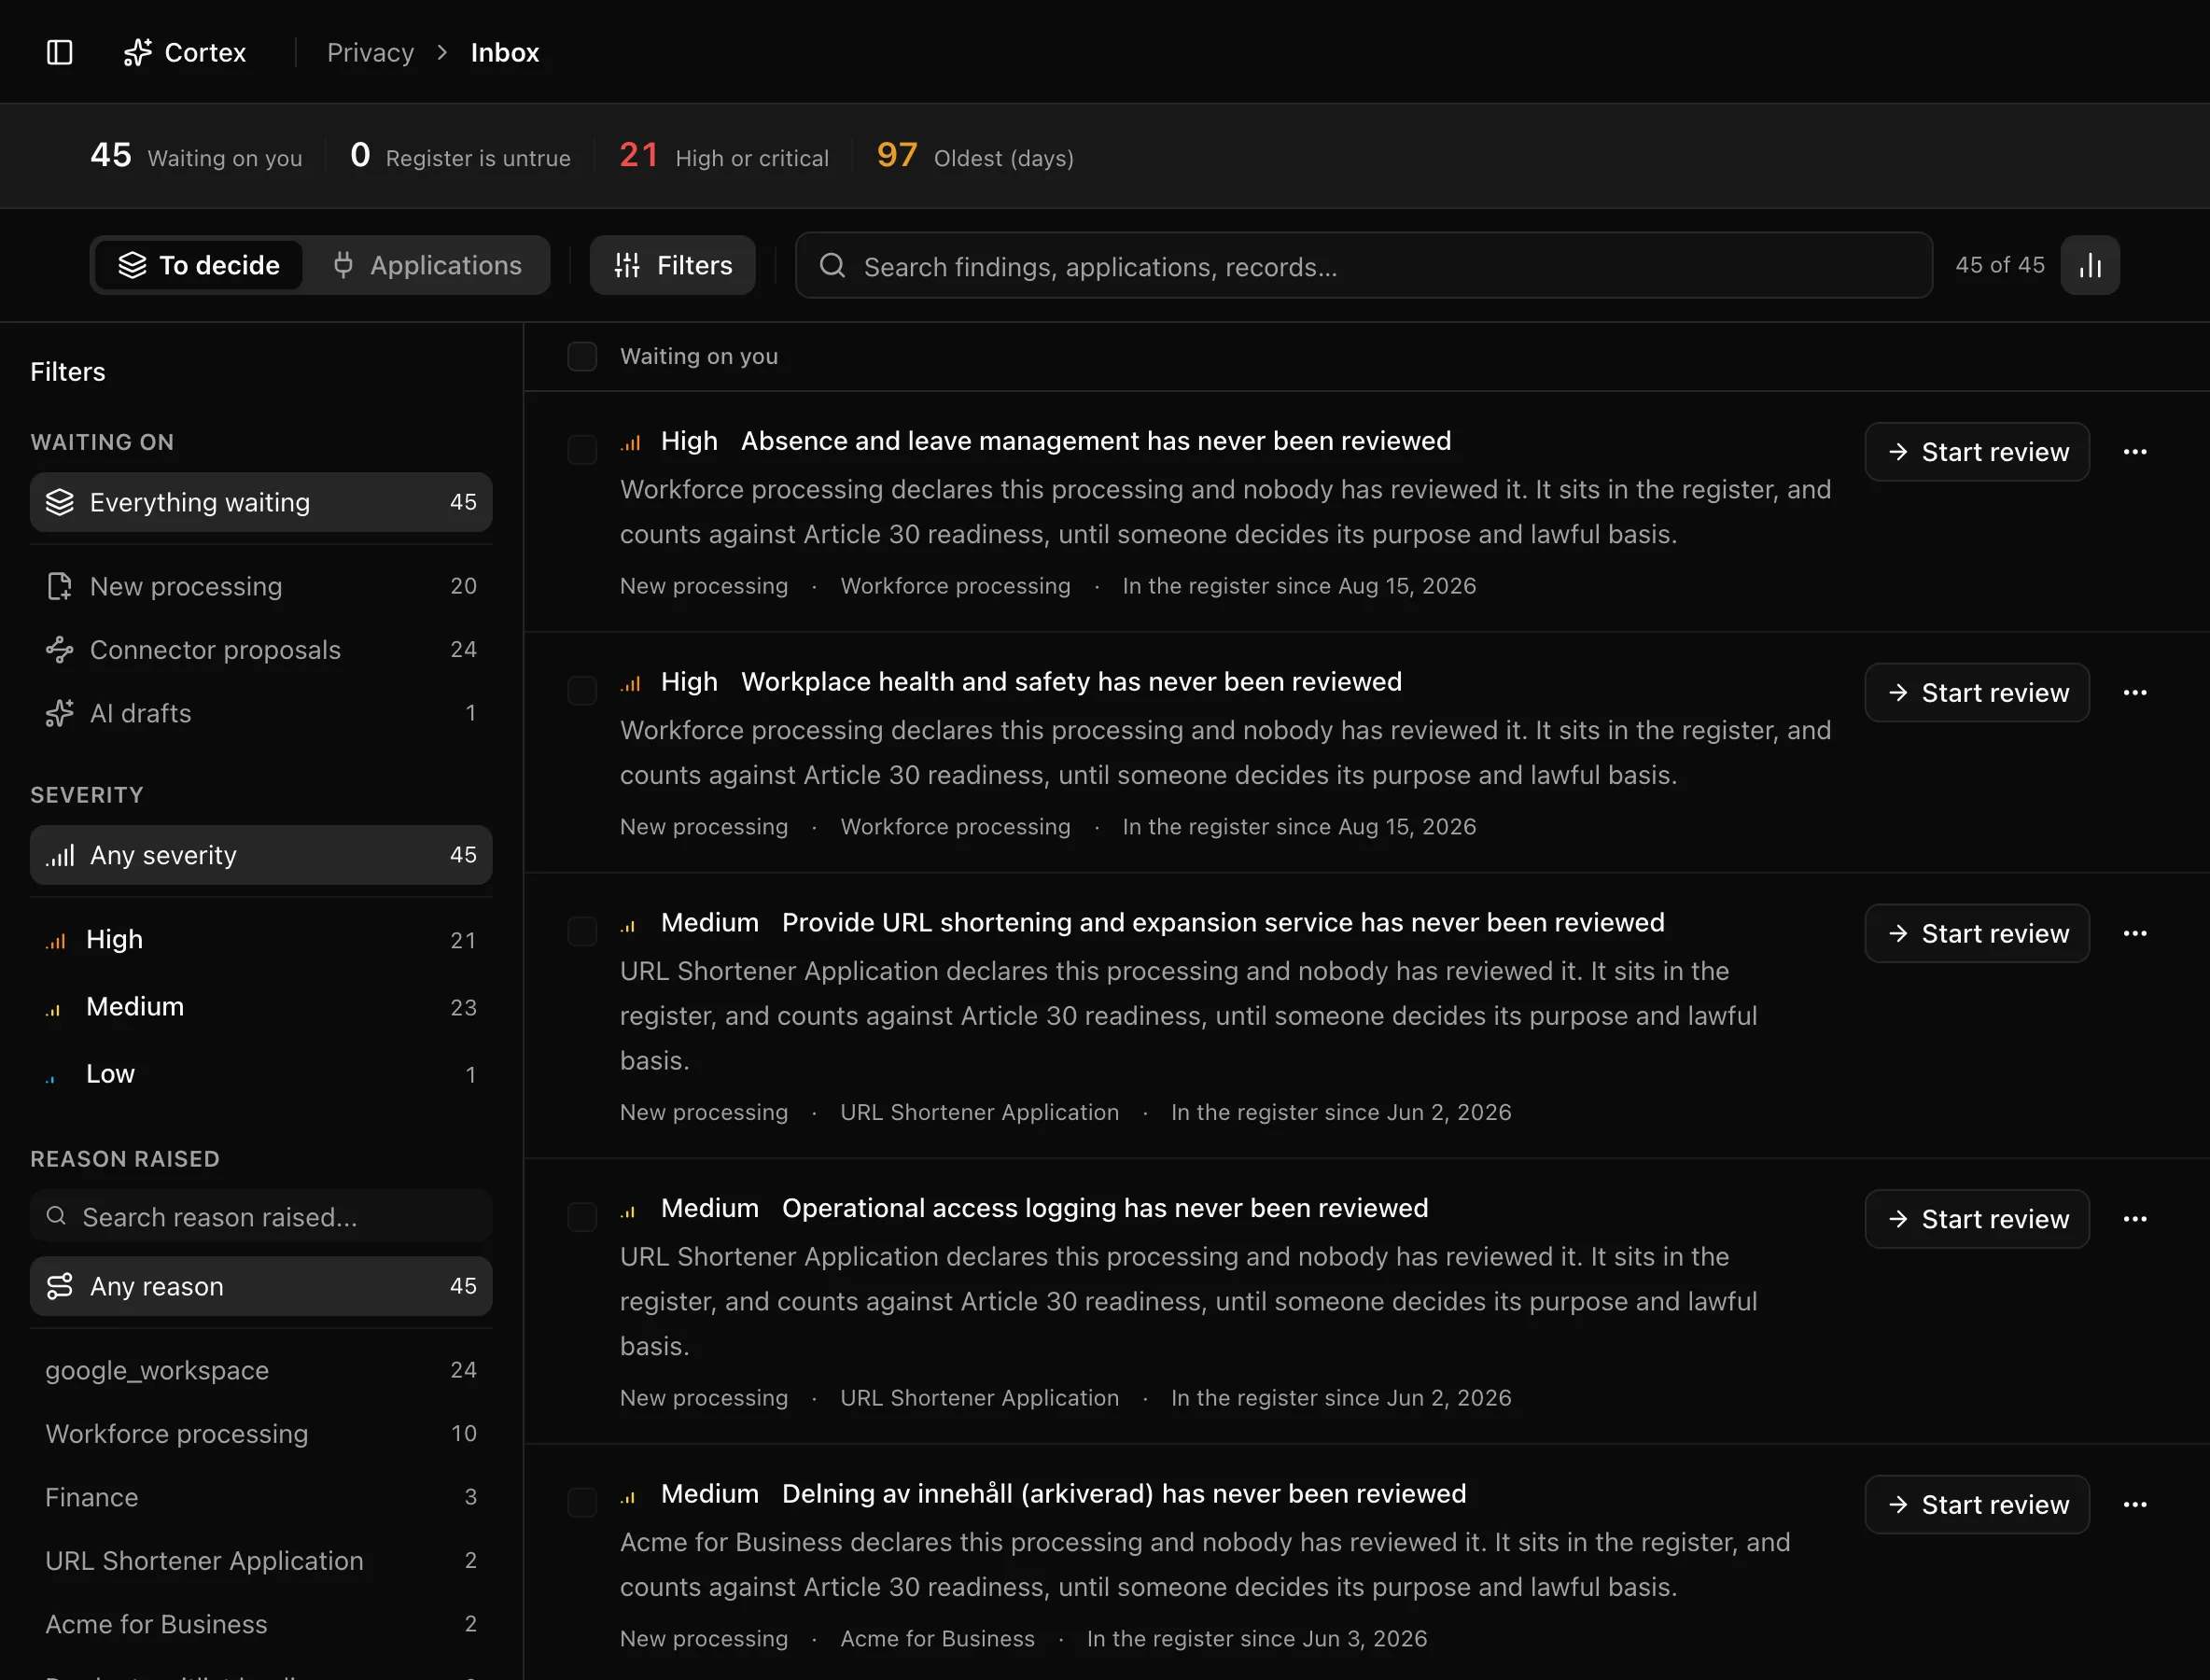Filter reason by Workforce processing
The height and width of the screenshot is (1680, 2210).
pyautogui.click(x=261, y=1434)
